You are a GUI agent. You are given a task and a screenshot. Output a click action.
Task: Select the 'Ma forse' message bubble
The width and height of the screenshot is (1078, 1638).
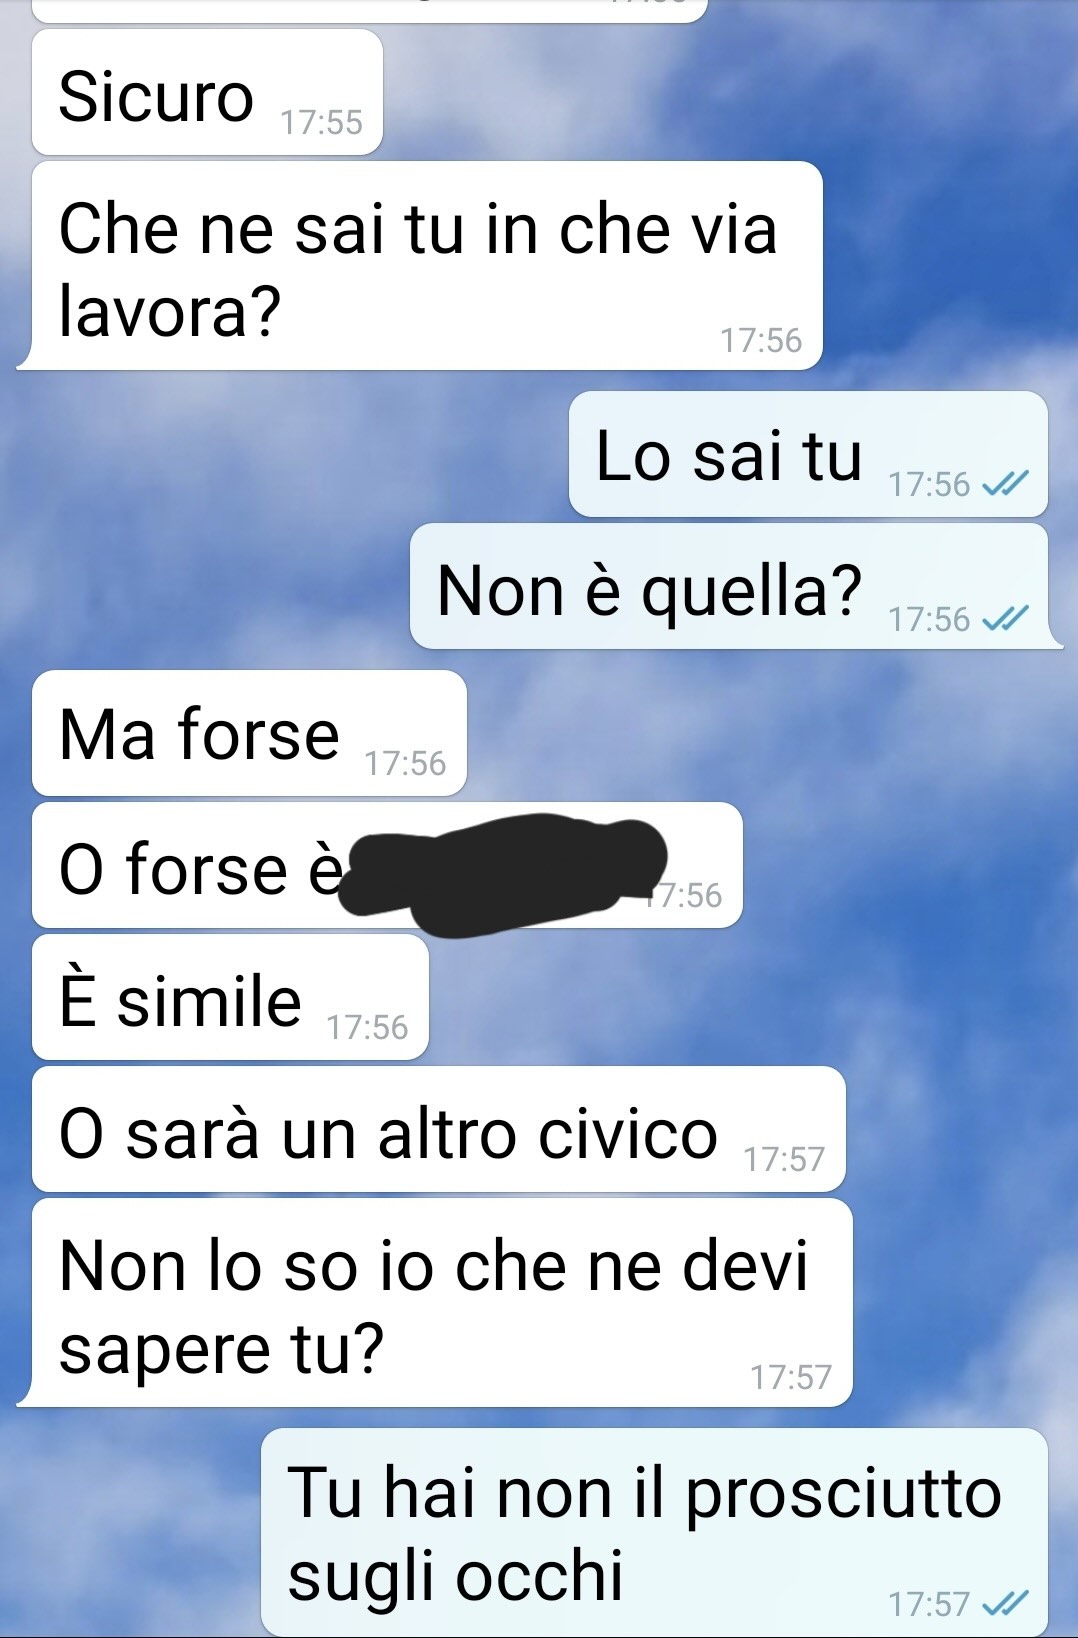(x=249, y=733)
